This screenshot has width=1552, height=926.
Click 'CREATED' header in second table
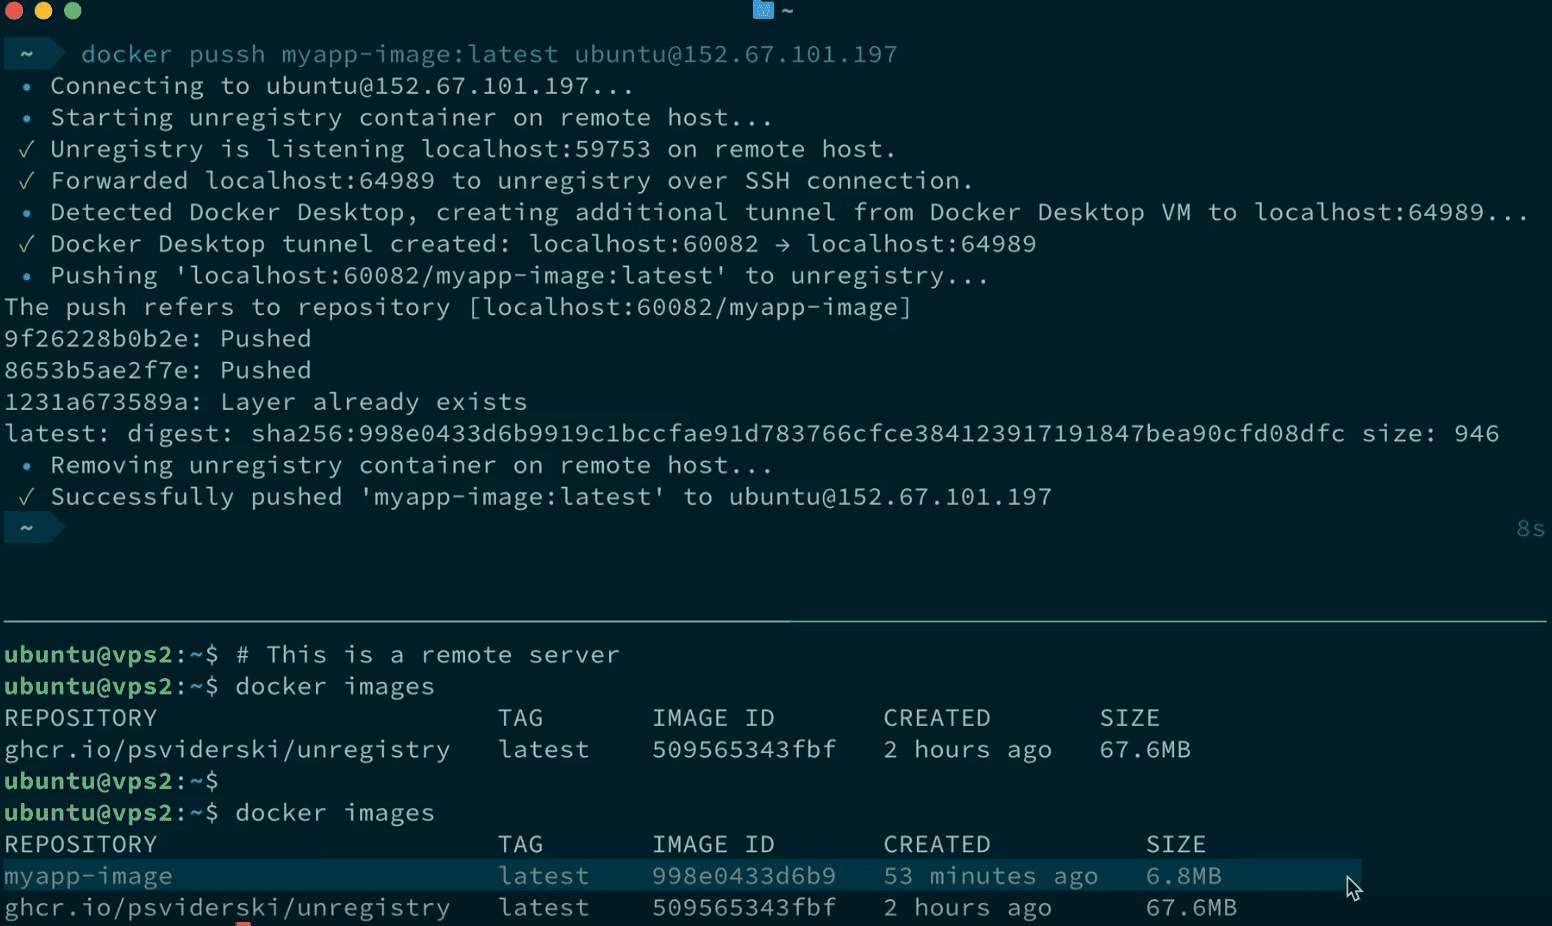coord(937,845)
